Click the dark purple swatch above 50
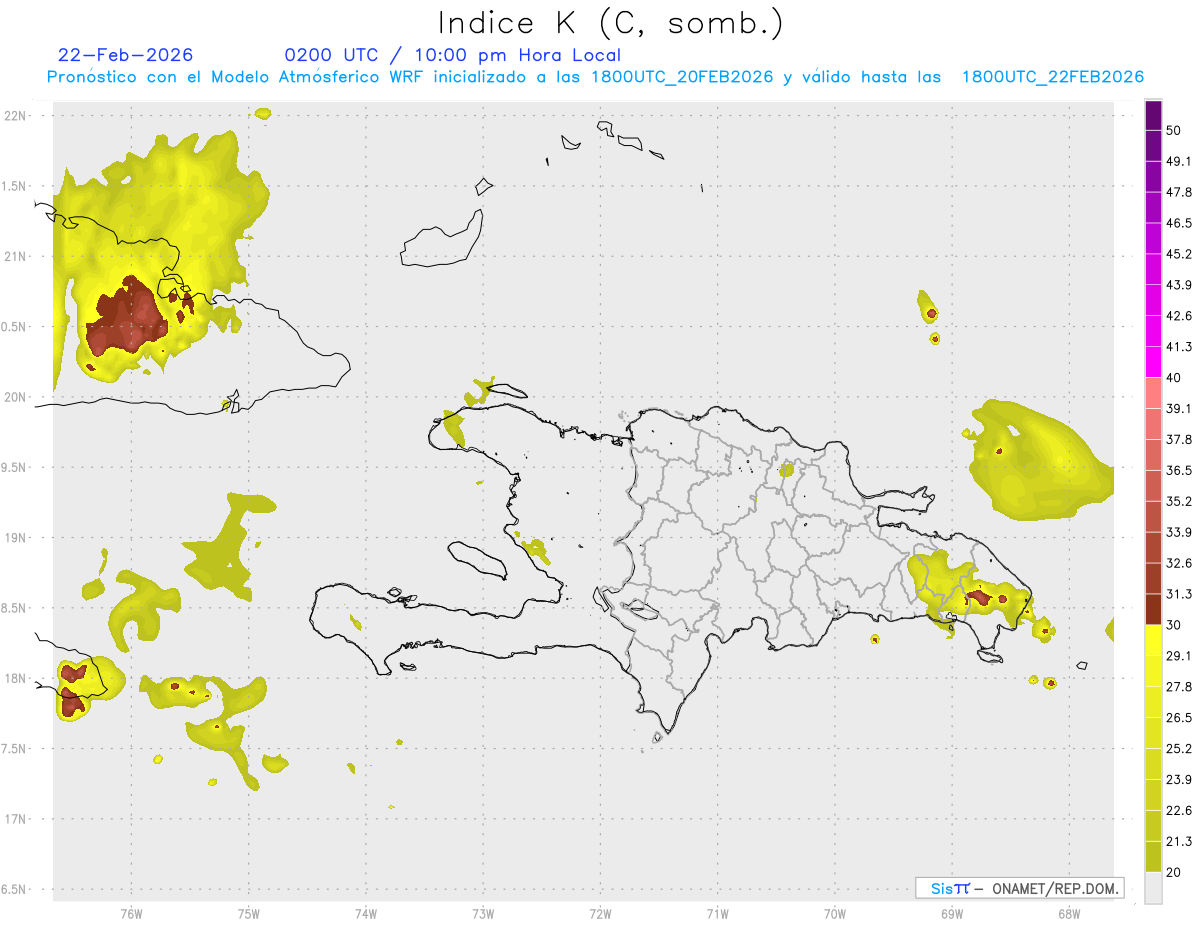 coord(1153,116)
